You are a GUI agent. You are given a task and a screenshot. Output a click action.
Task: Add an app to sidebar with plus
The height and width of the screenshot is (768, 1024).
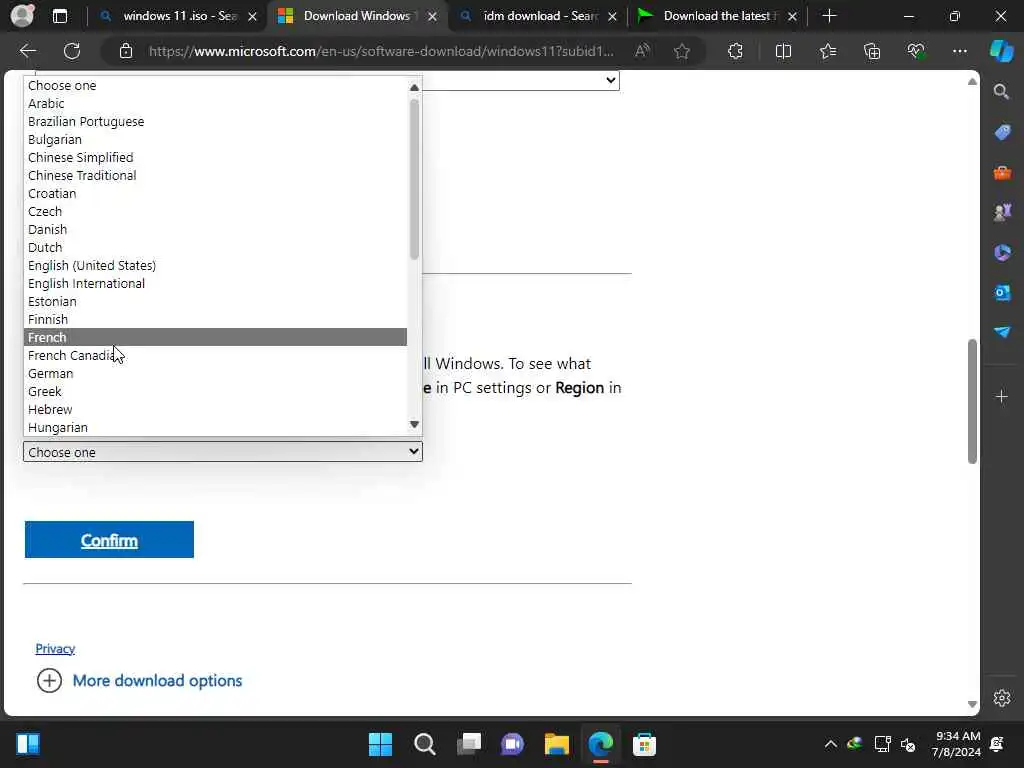pyautogui.click(x=1001, y=396)
